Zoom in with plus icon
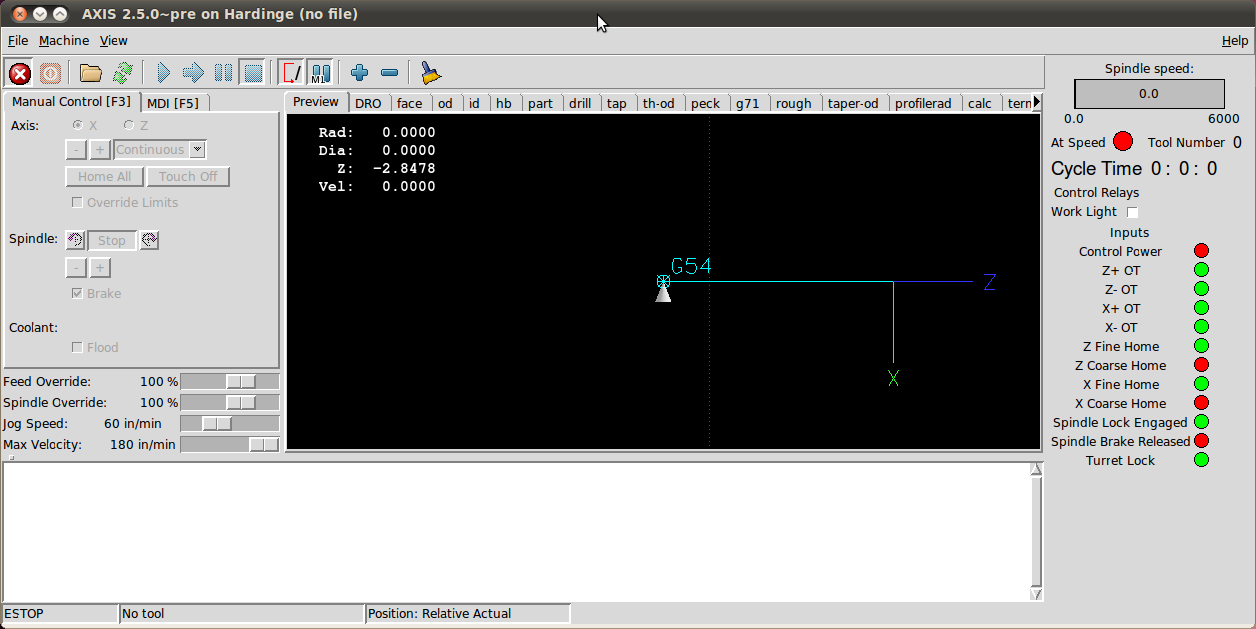Viewport: 1256px width, 629px height. pyautogui.click(x=360, y=73)
